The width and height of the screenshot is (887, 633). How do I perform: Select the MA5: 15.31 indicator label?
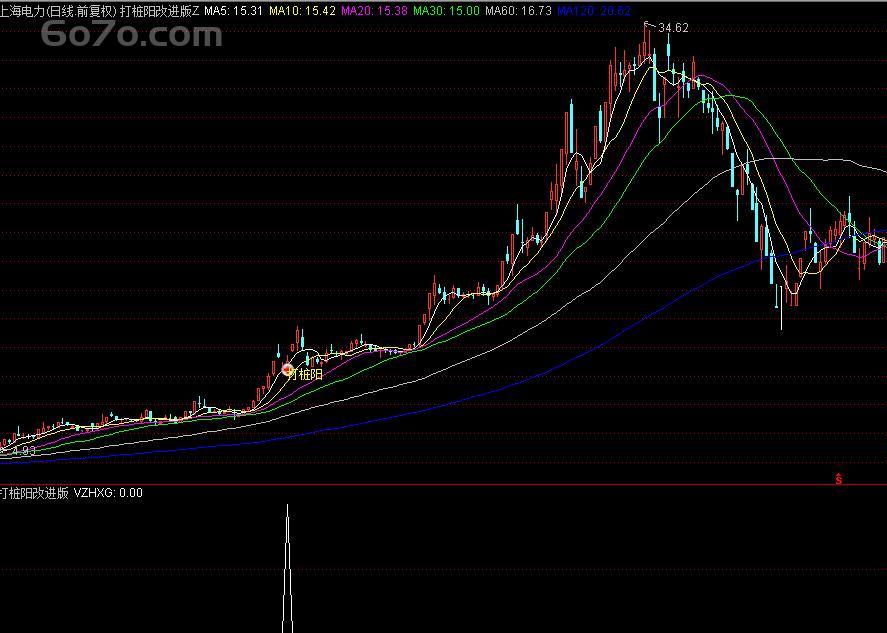233,11
